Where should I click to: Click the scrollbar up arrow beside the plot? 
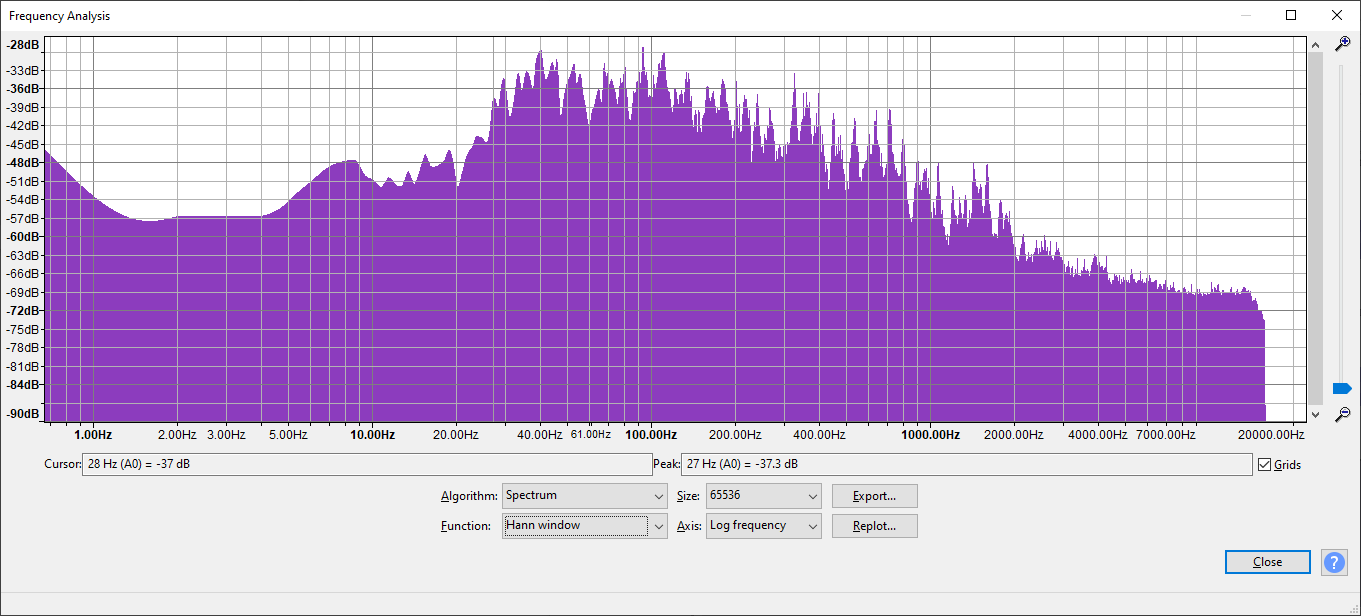point(1315,45)
